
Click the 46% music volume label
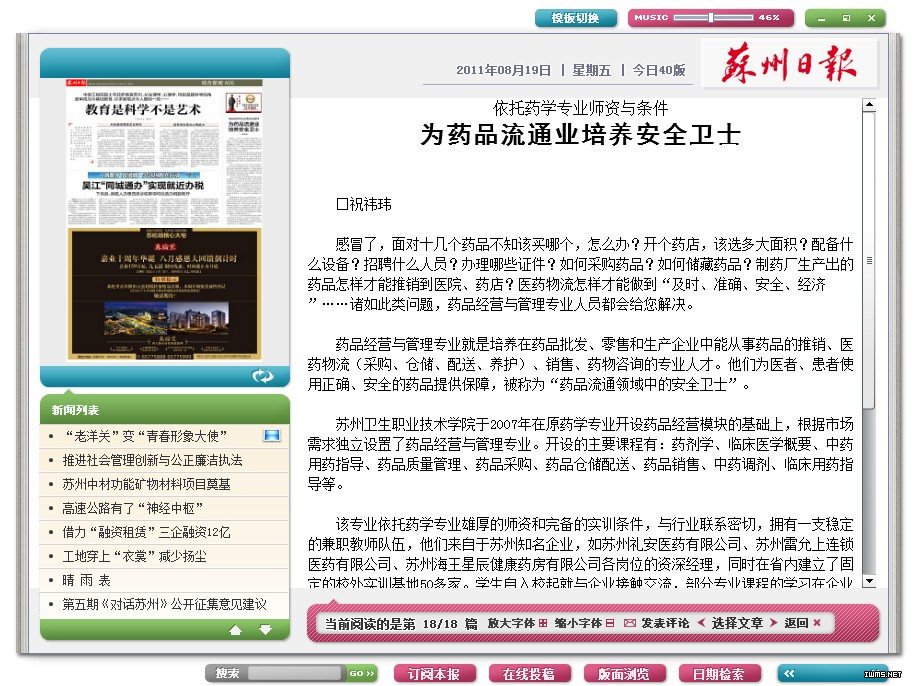pos(769,18)
